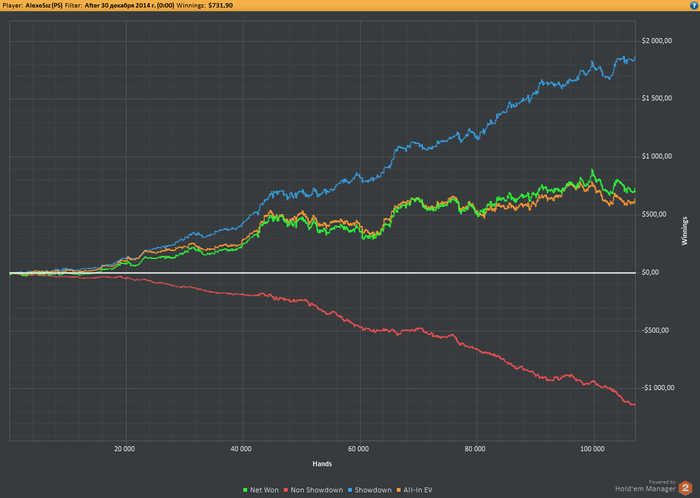The image size is (700, 498).
Task: Click the $0,00 axis label
Action: tap(650, 273)
